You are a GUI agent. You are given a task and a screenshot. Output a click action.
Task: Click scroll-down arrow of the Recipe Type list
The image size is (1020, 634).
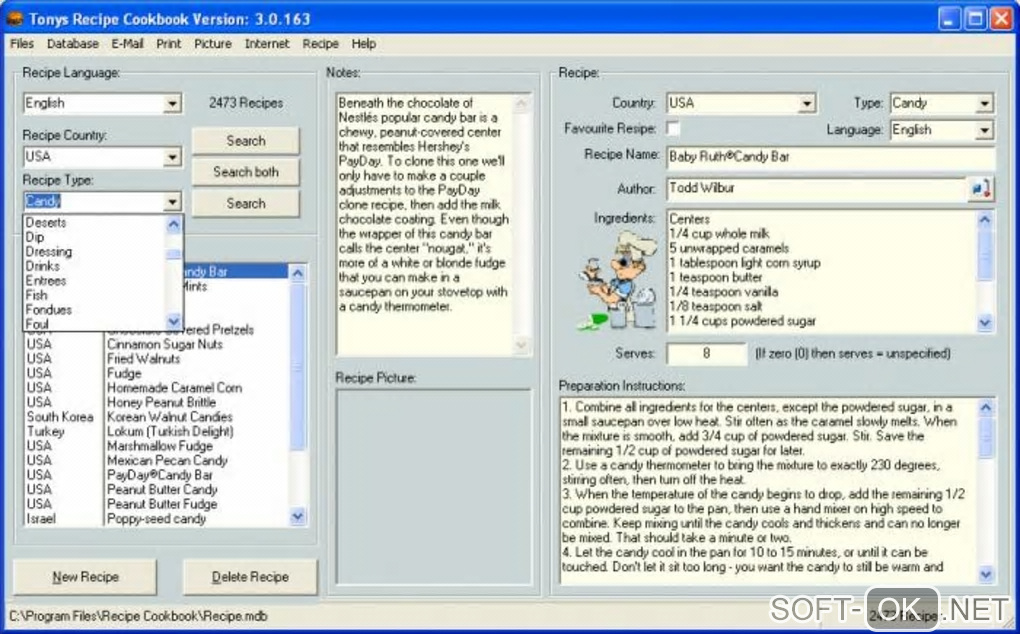tap(174, 321)
